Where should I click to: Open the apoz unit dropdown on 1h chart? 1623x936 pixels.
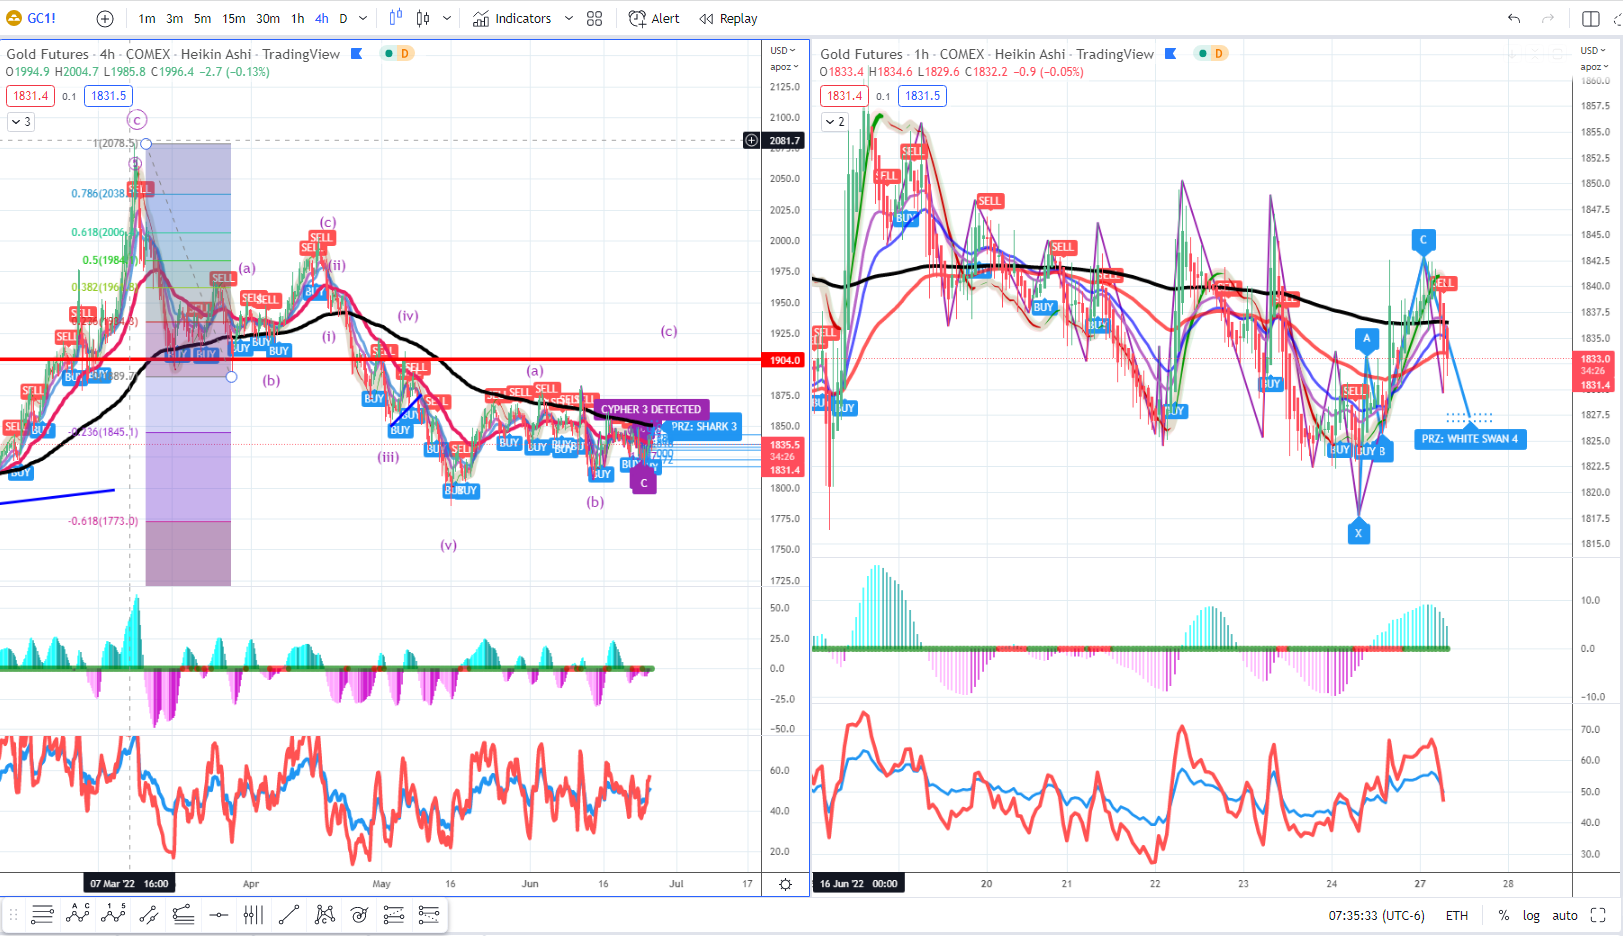[1594, 67]
